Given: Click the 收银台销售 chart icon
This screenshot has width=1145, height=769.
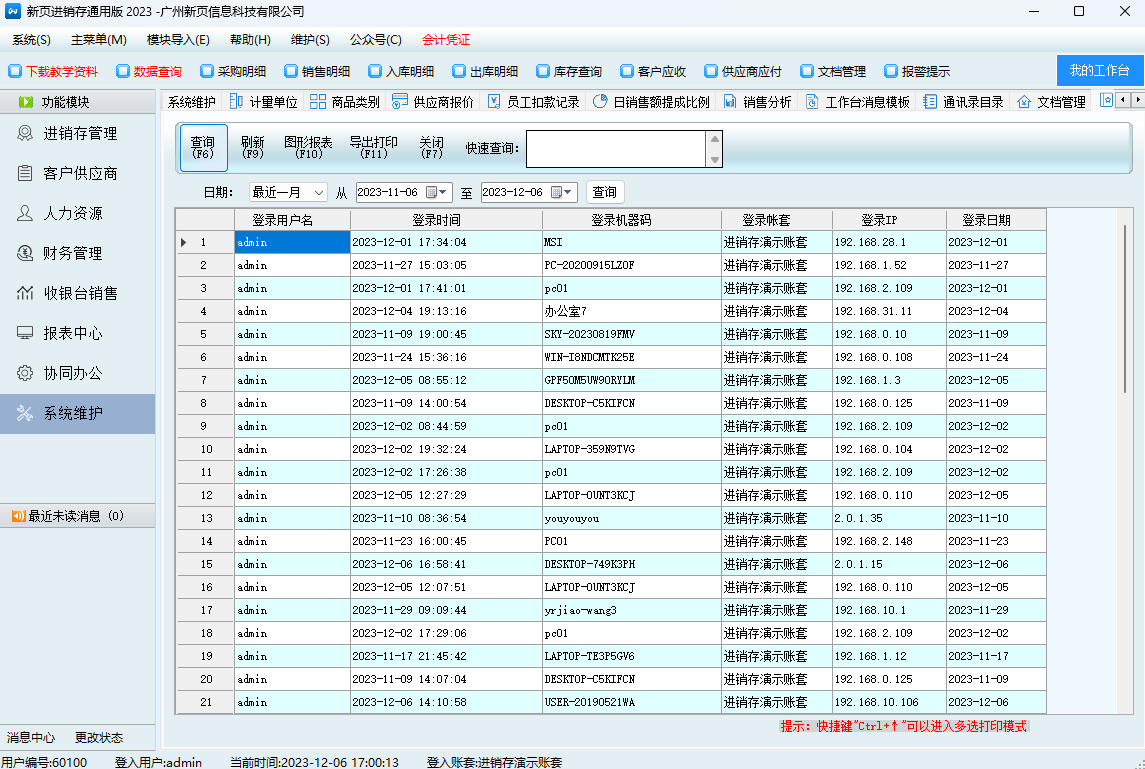Looking at the screenshot, I should [25, 293].
